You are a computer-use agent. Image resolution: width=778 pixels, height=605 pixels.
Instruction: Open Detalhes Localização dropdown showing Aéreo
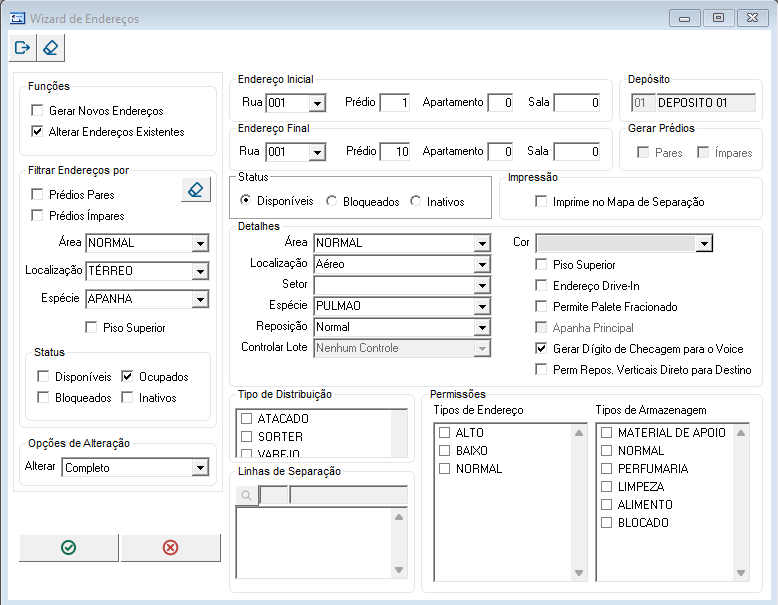[x=482, y=265]
